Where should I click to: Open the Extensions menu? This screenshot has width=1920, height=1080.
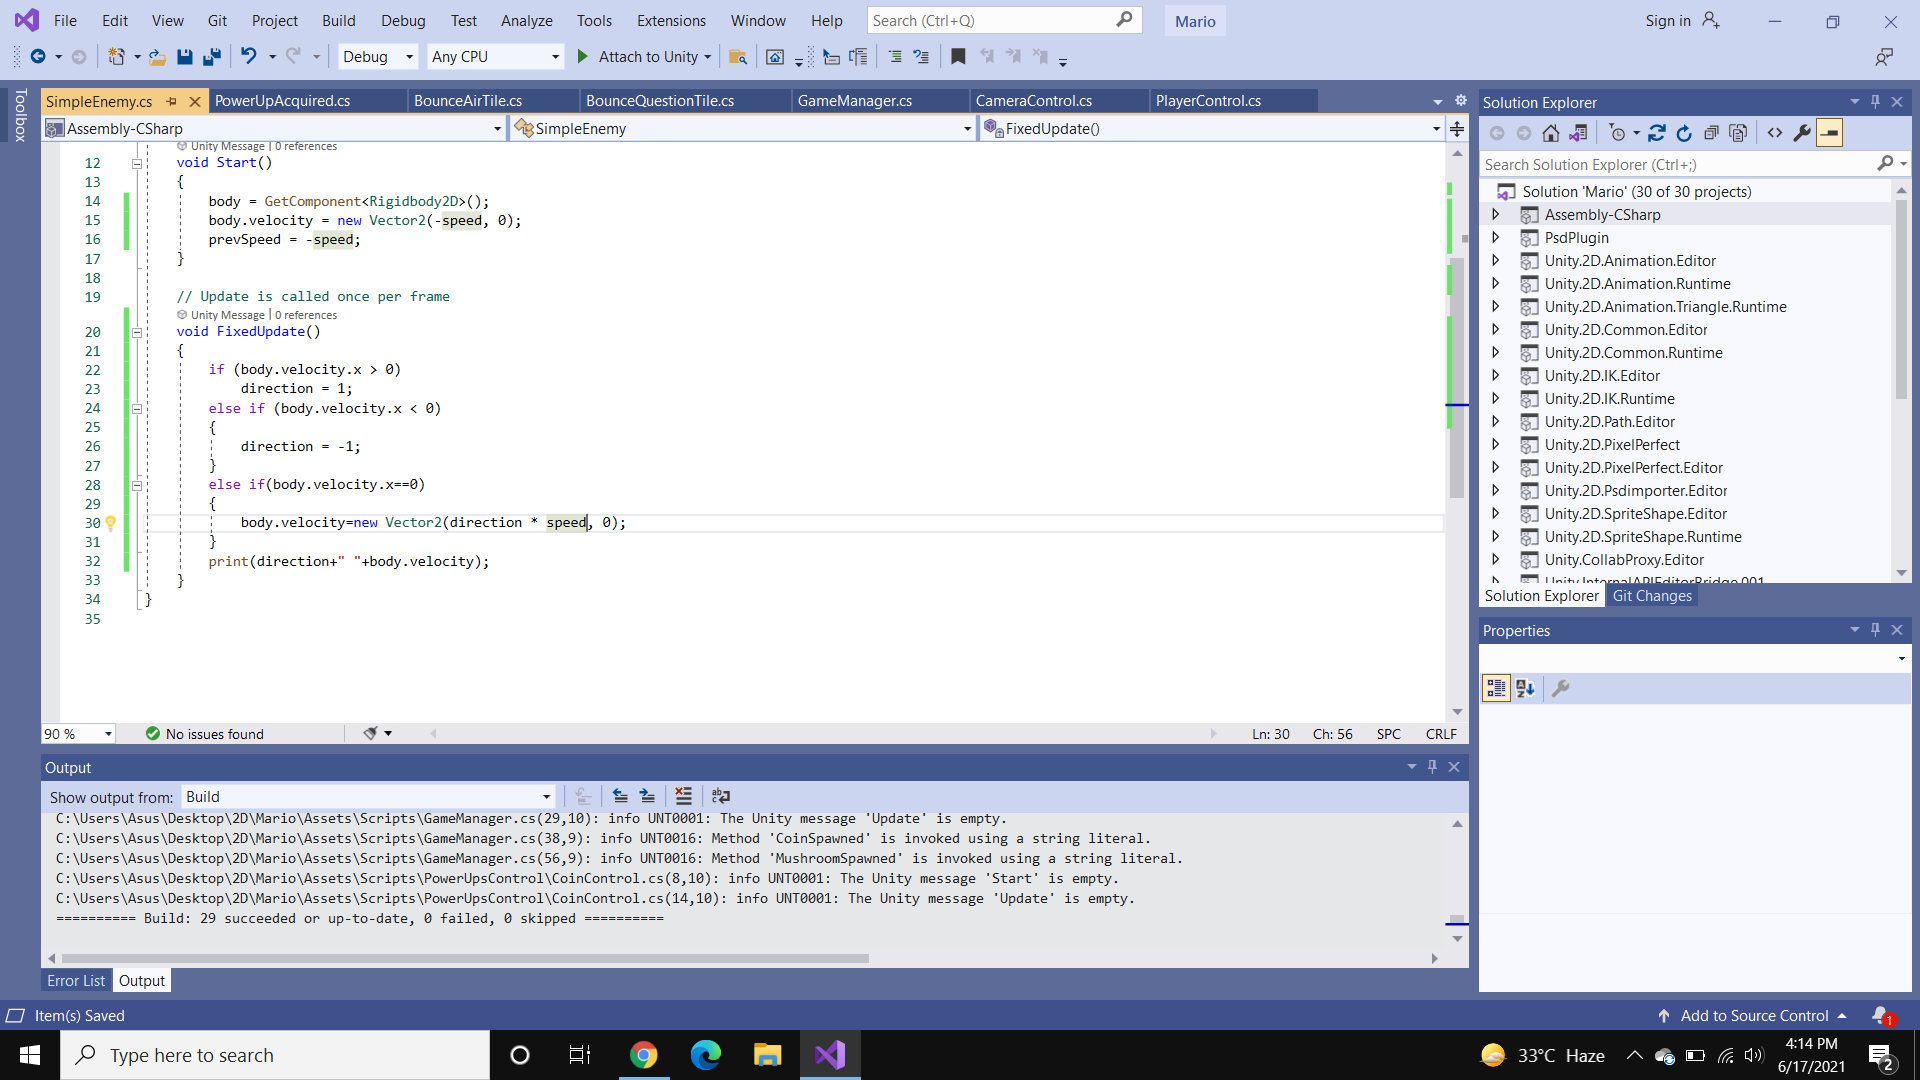click(x=671, y=20)
